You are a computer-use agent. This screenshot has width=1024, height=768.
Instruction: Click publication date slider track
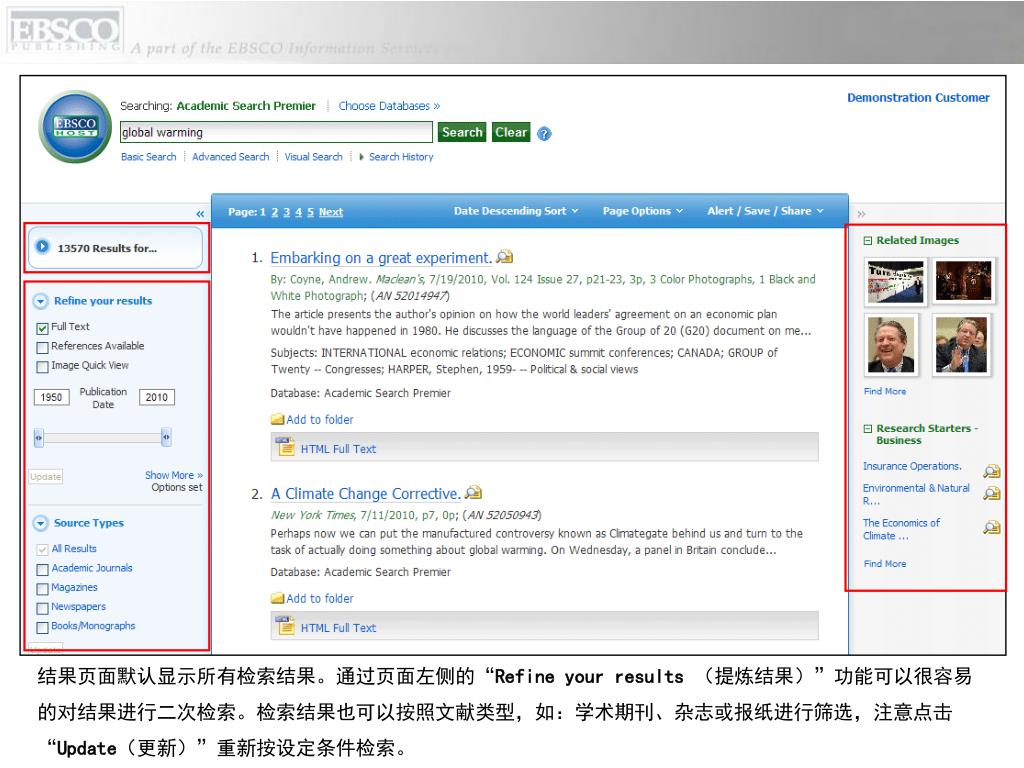point(103,437)
